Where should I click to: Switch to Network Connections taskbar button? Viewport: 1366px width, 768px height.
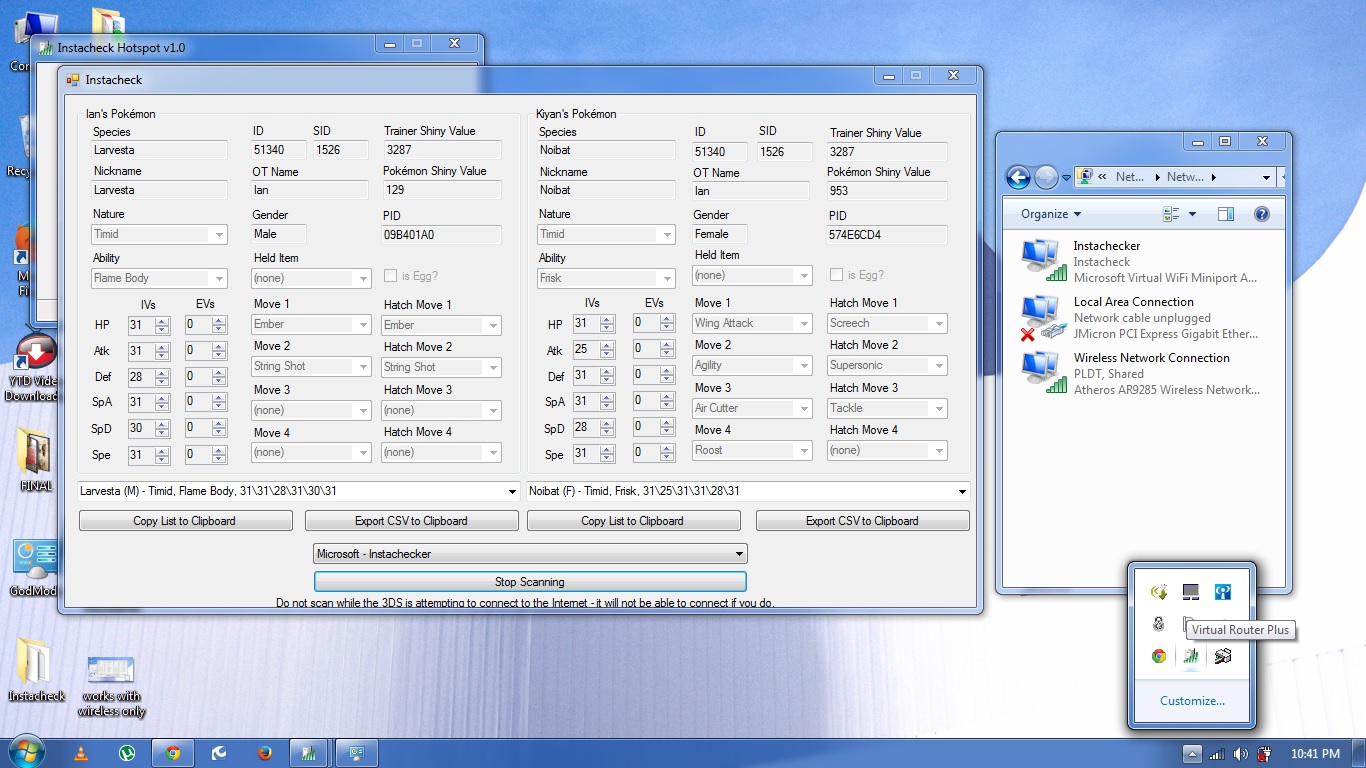tap(356, 753)
